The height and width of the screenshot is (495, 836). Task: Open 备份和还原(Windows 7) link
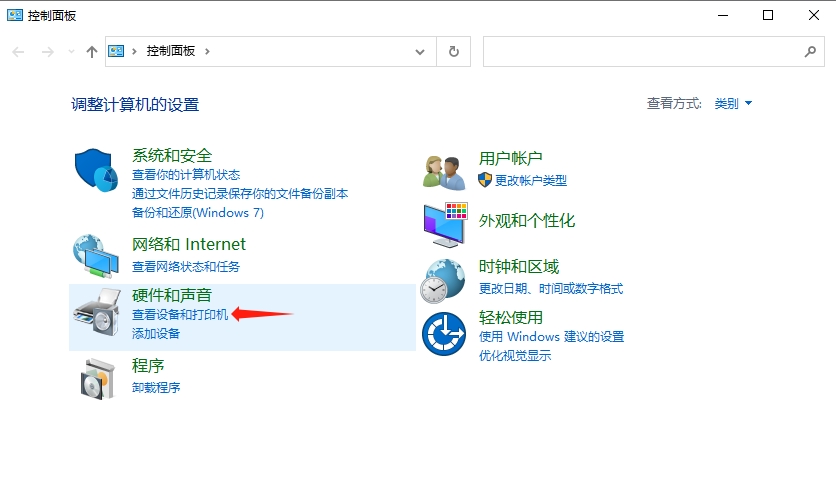pyautogui.click(x=198, y=213)
